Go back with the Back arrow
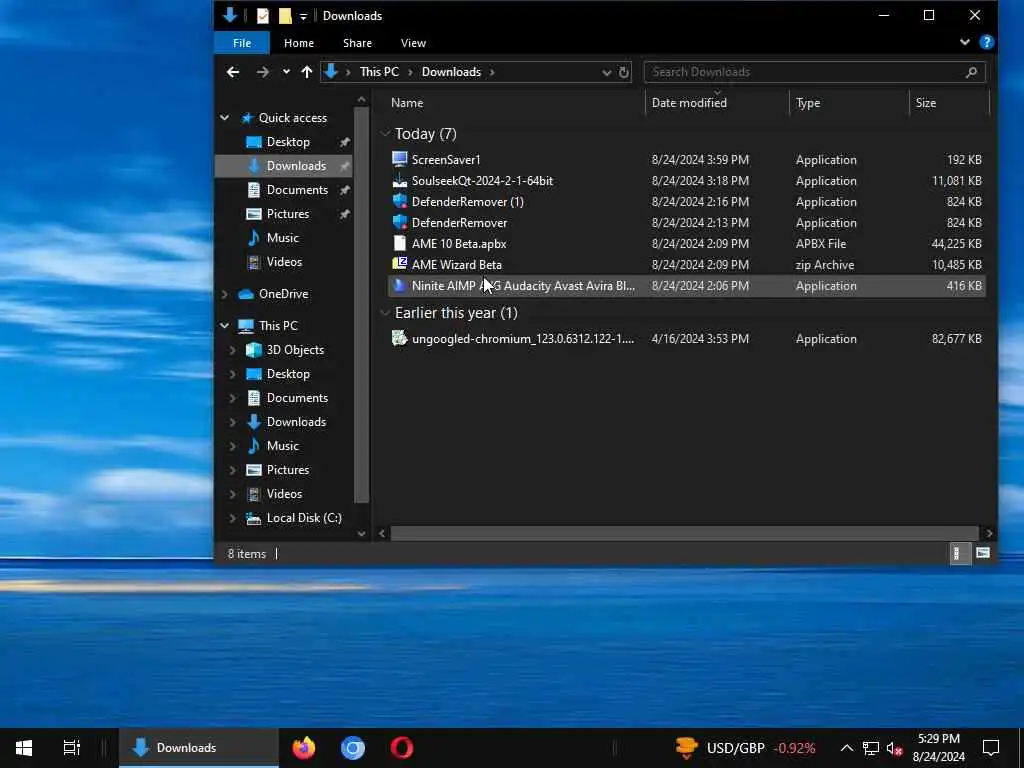1024x768 pixels. point(232,72)
